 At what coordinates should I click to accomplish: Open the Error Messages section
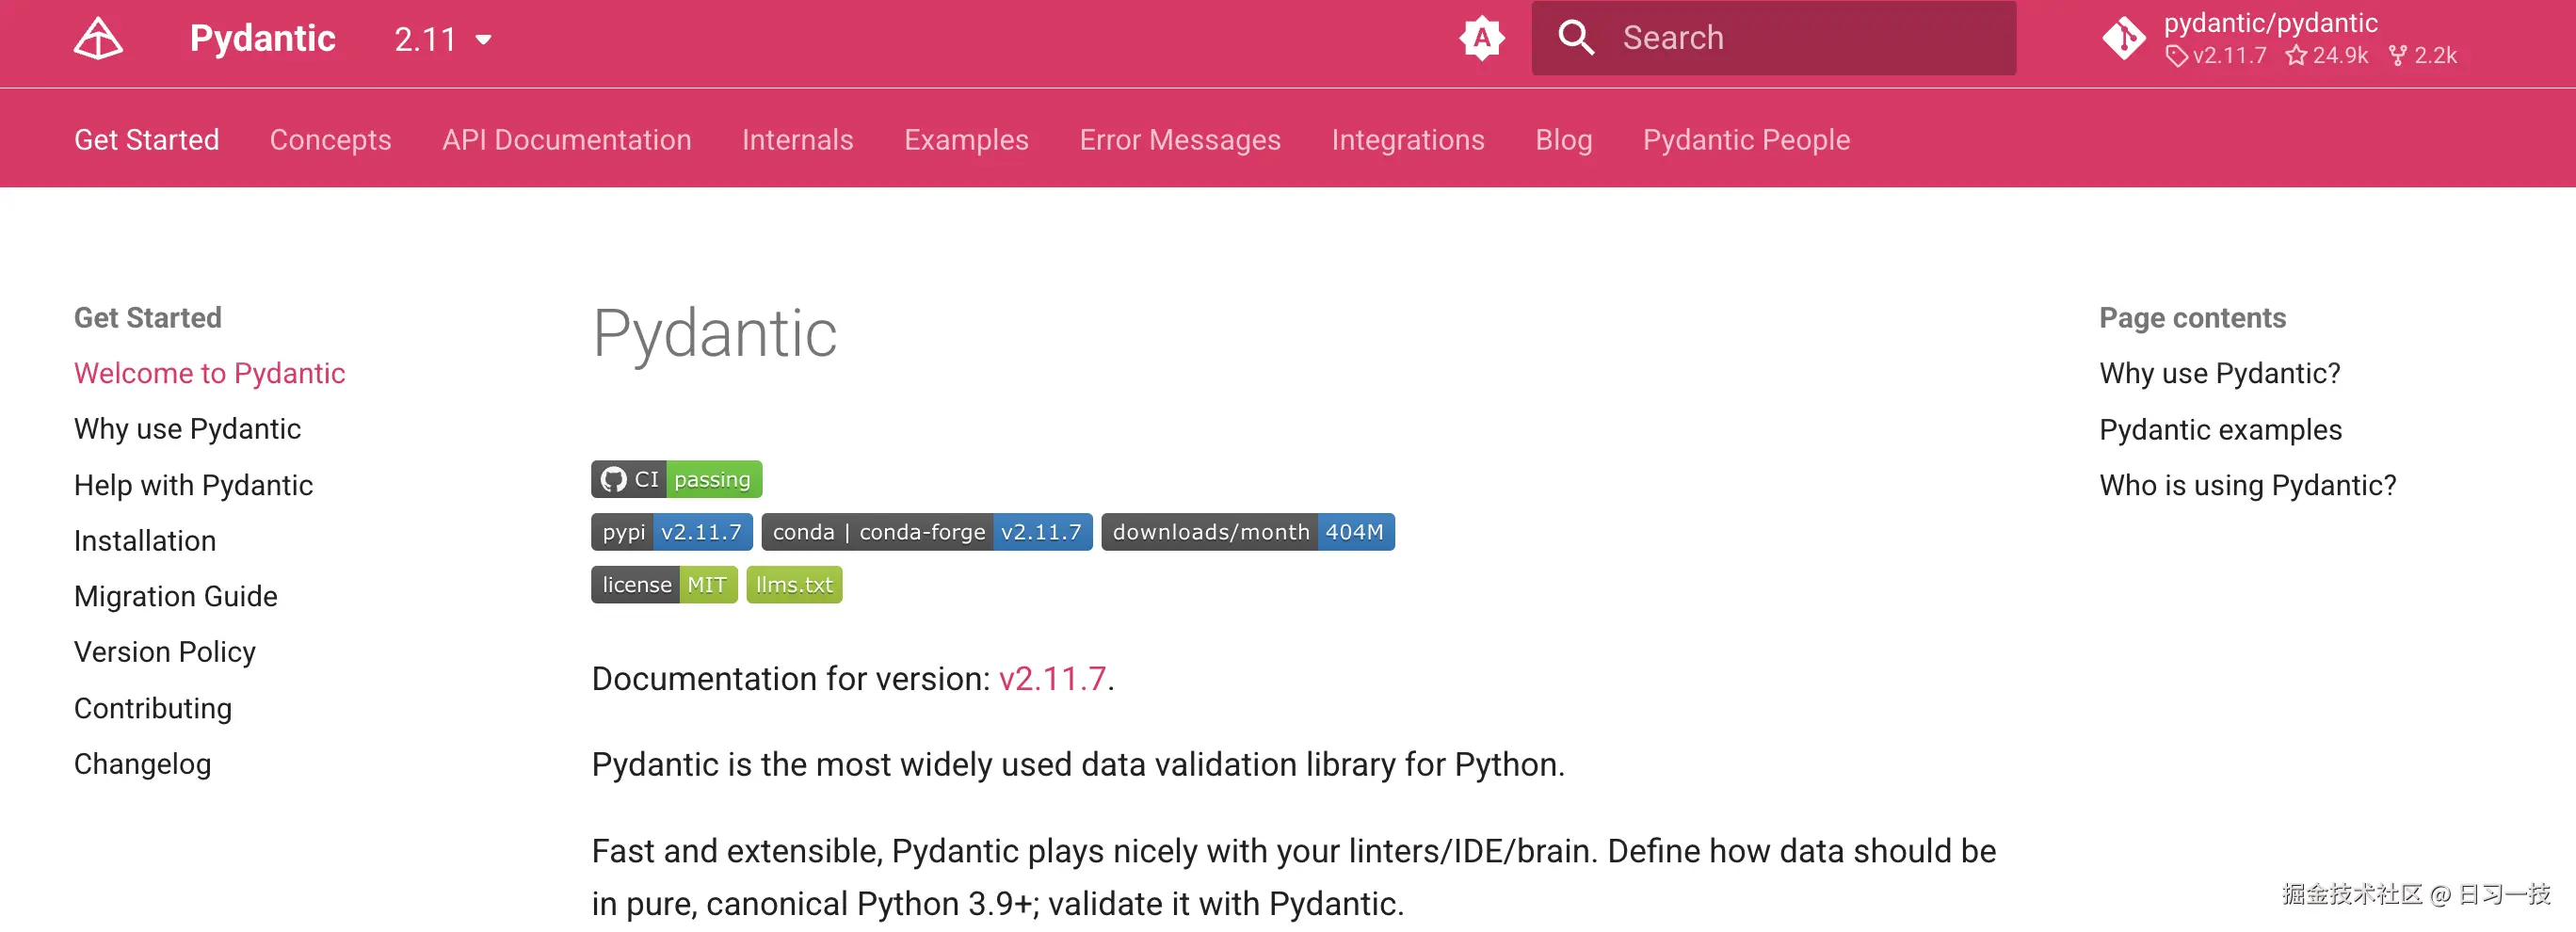1180,140
